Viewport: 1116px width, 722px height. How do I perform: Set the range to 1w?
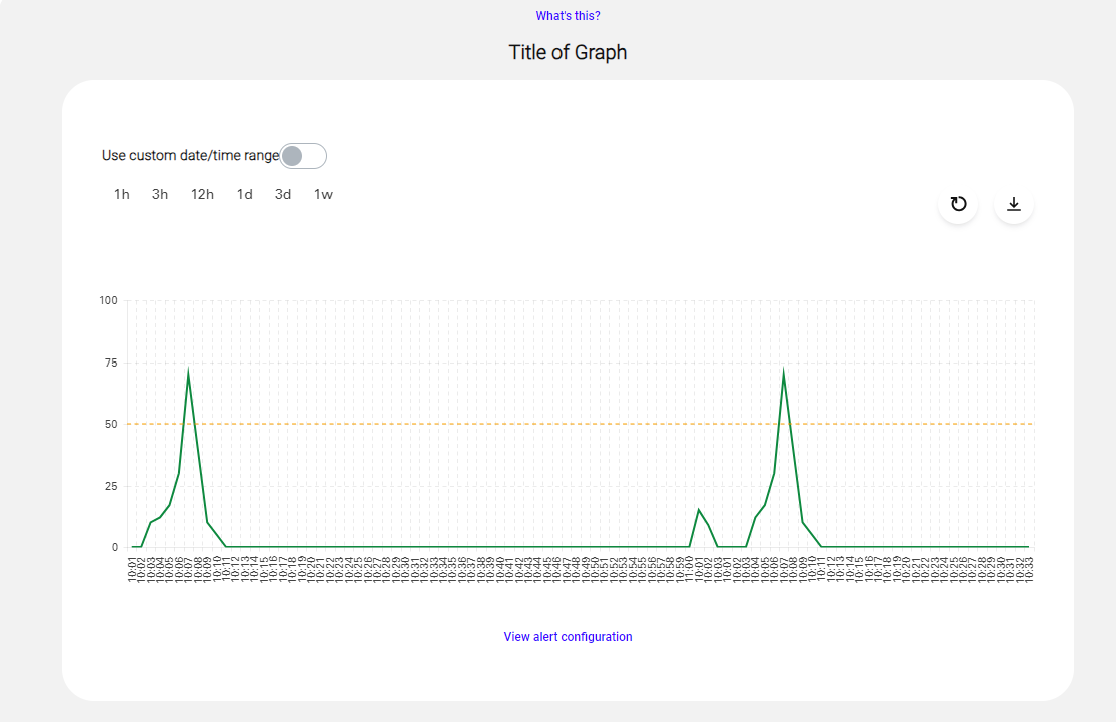pyautogui.click(x=323, y=194)
